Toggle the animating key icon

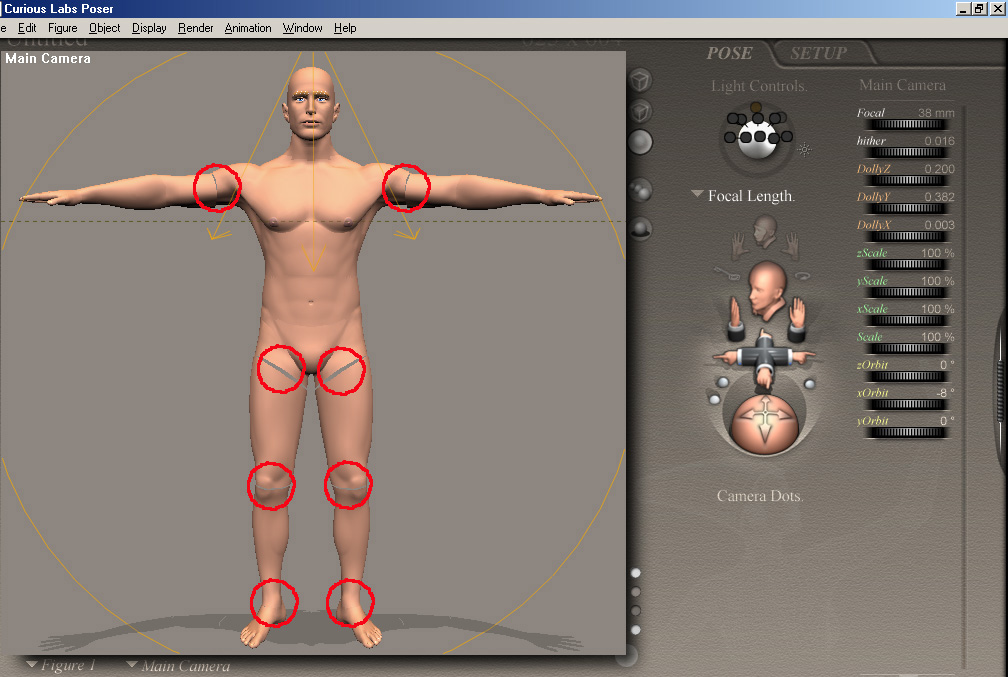click(726, 274)
